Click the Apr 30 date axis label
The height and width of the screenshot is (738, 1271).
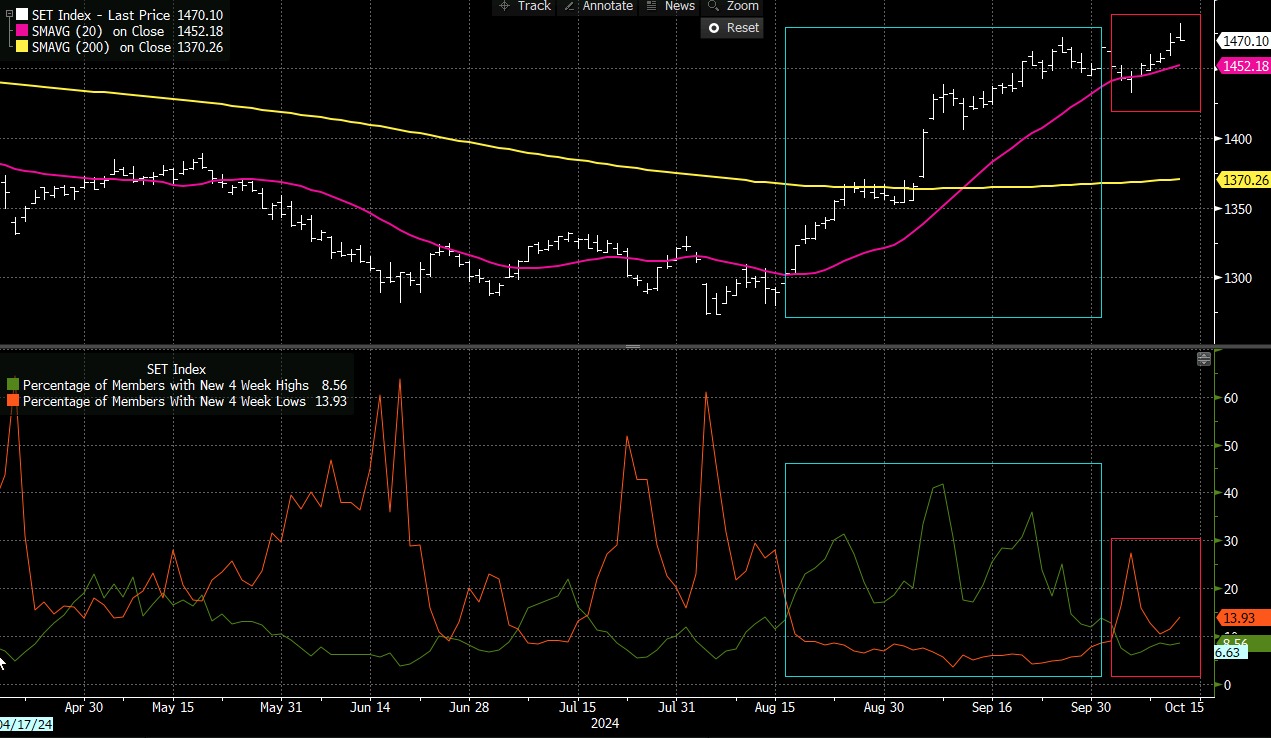coord(83,707)
